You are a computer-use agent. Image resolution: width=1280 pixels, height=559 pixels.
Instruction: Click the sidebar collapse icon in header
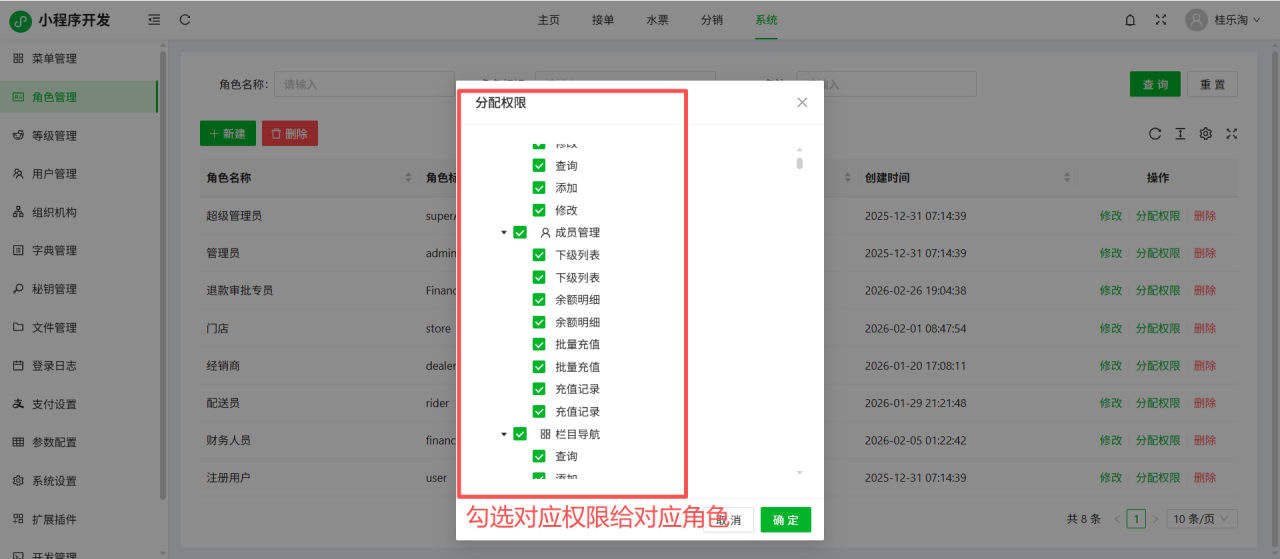coord(153,20)
